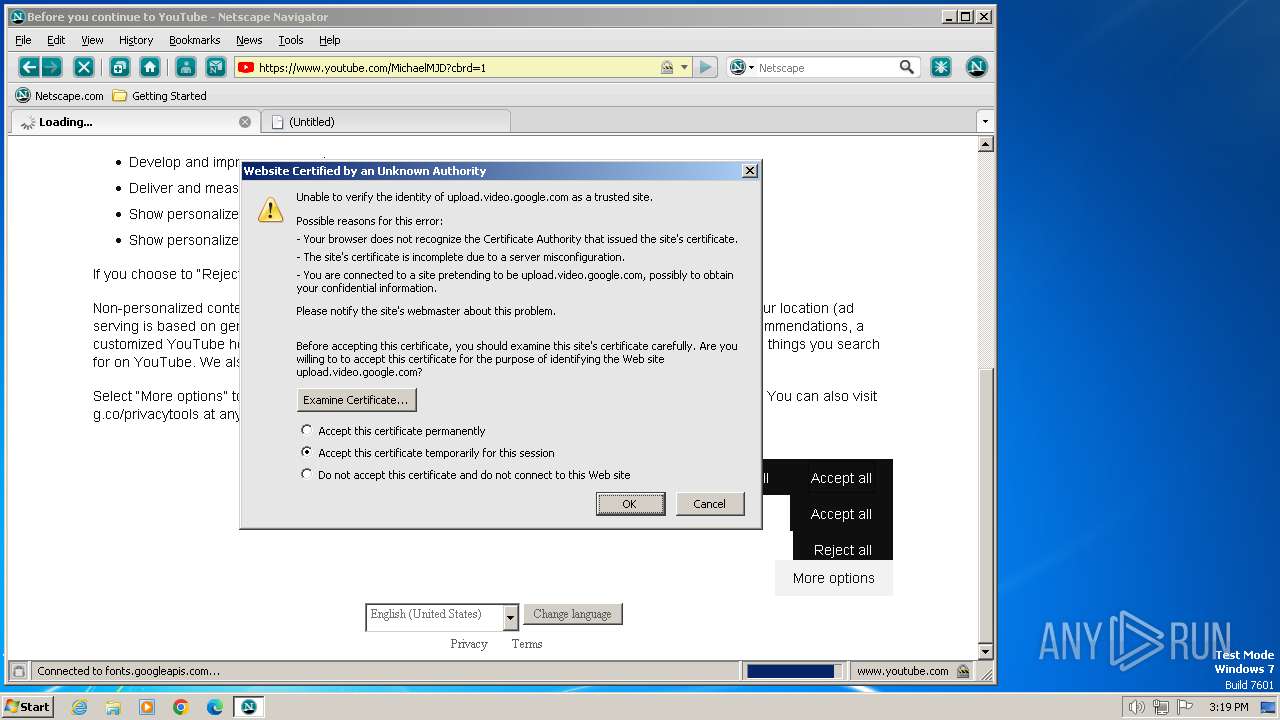Click the reload toolbar icon

pyautogui.click(x=119, y=67)
